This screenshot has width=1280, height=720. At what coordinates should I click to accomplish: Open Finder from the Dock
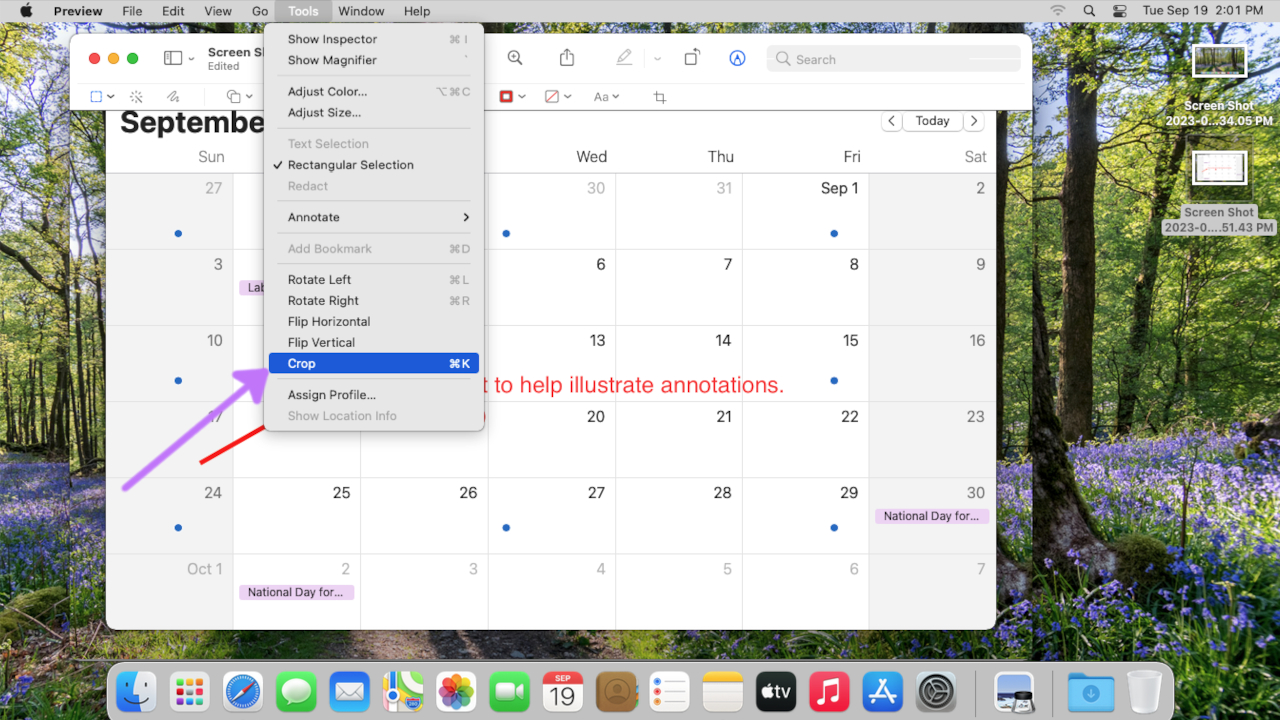click(x=136, y=691)
